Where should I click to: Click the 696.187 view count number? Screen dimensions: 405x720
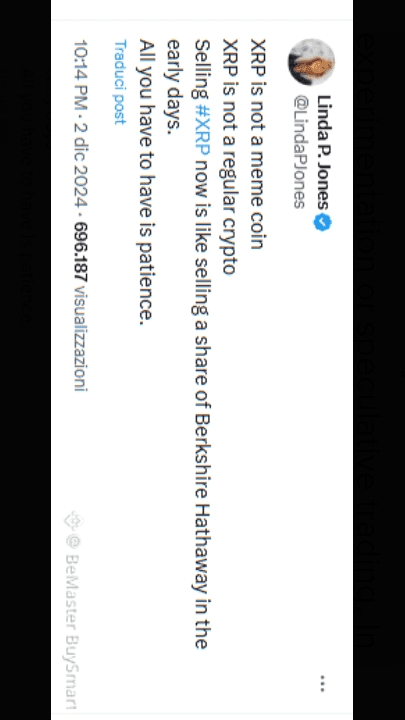coord(81,252)
